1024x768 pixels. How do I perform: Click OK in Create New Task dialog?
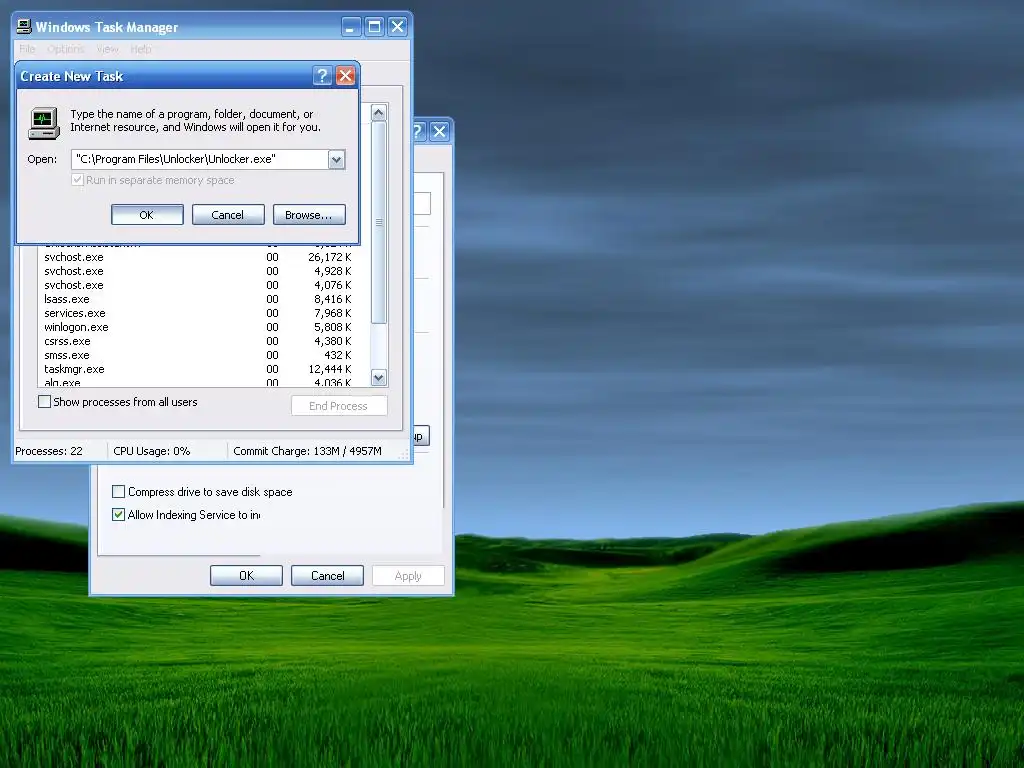click(147, 215)
